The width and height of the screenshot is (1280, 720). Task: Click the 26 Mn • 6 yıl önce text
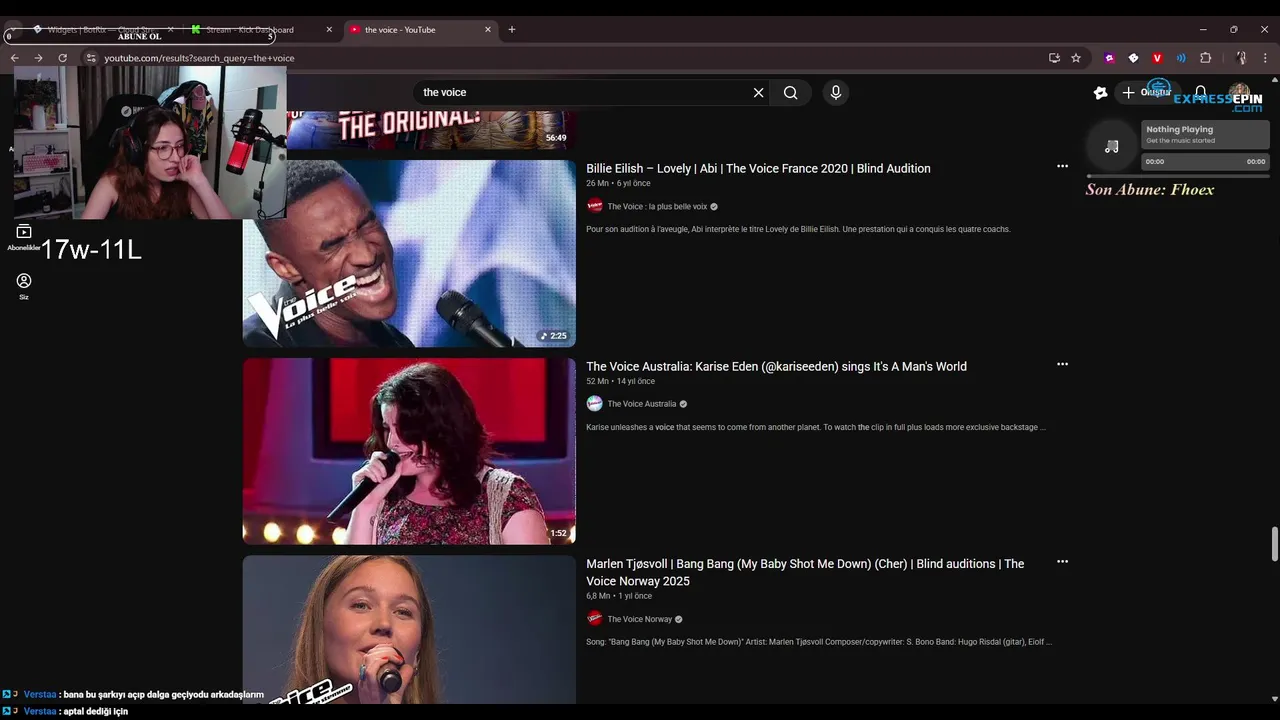pos(618,184)
